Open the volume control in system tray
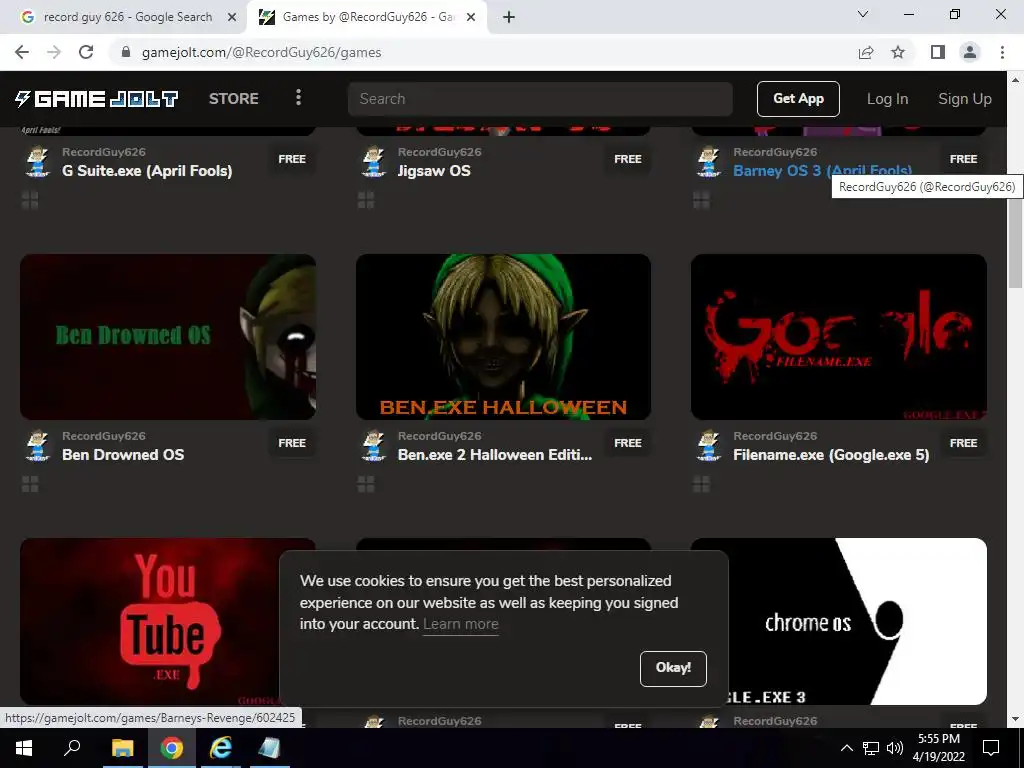Viewport: 1024px width, 768px height. click(895, 748)
